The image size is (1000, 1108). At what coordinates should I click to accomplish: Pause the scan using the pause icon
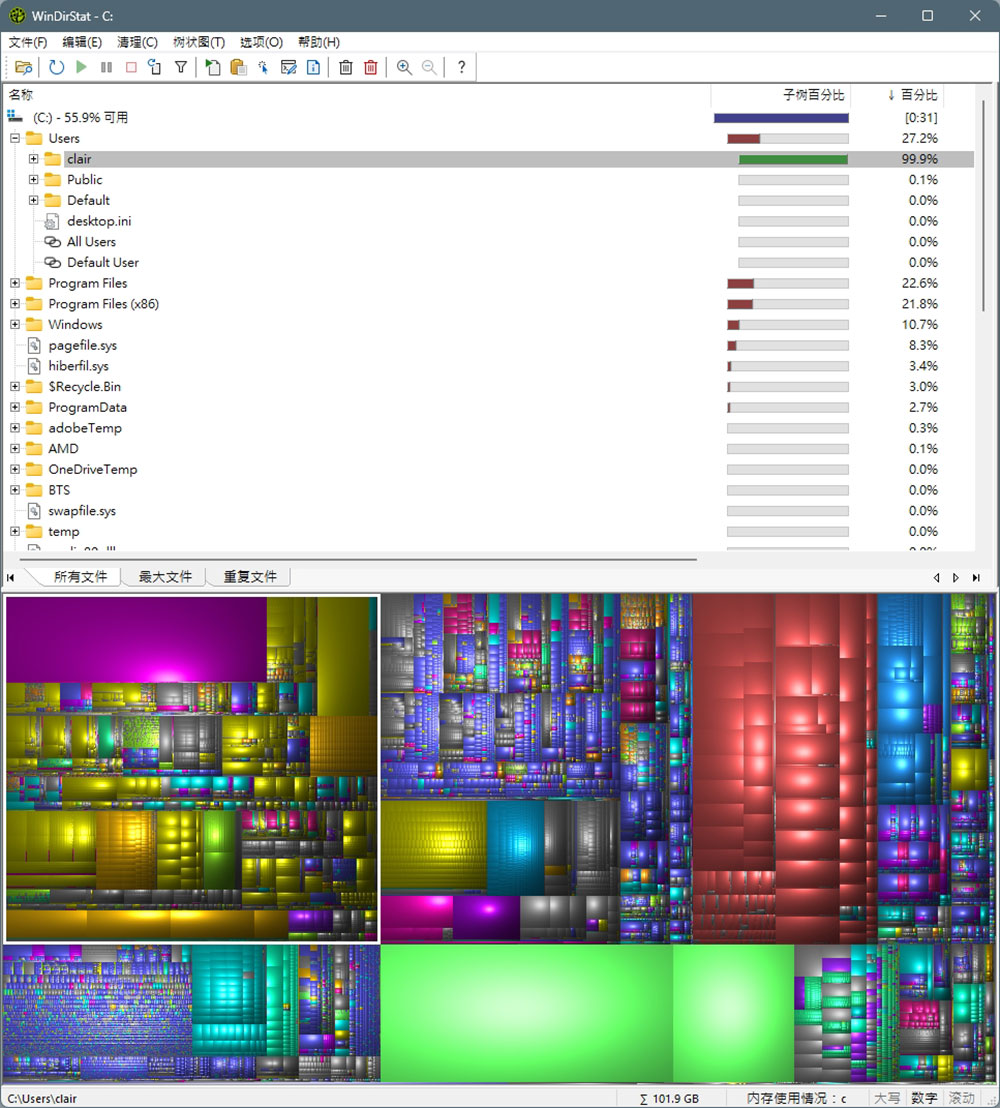coord(106,67)
